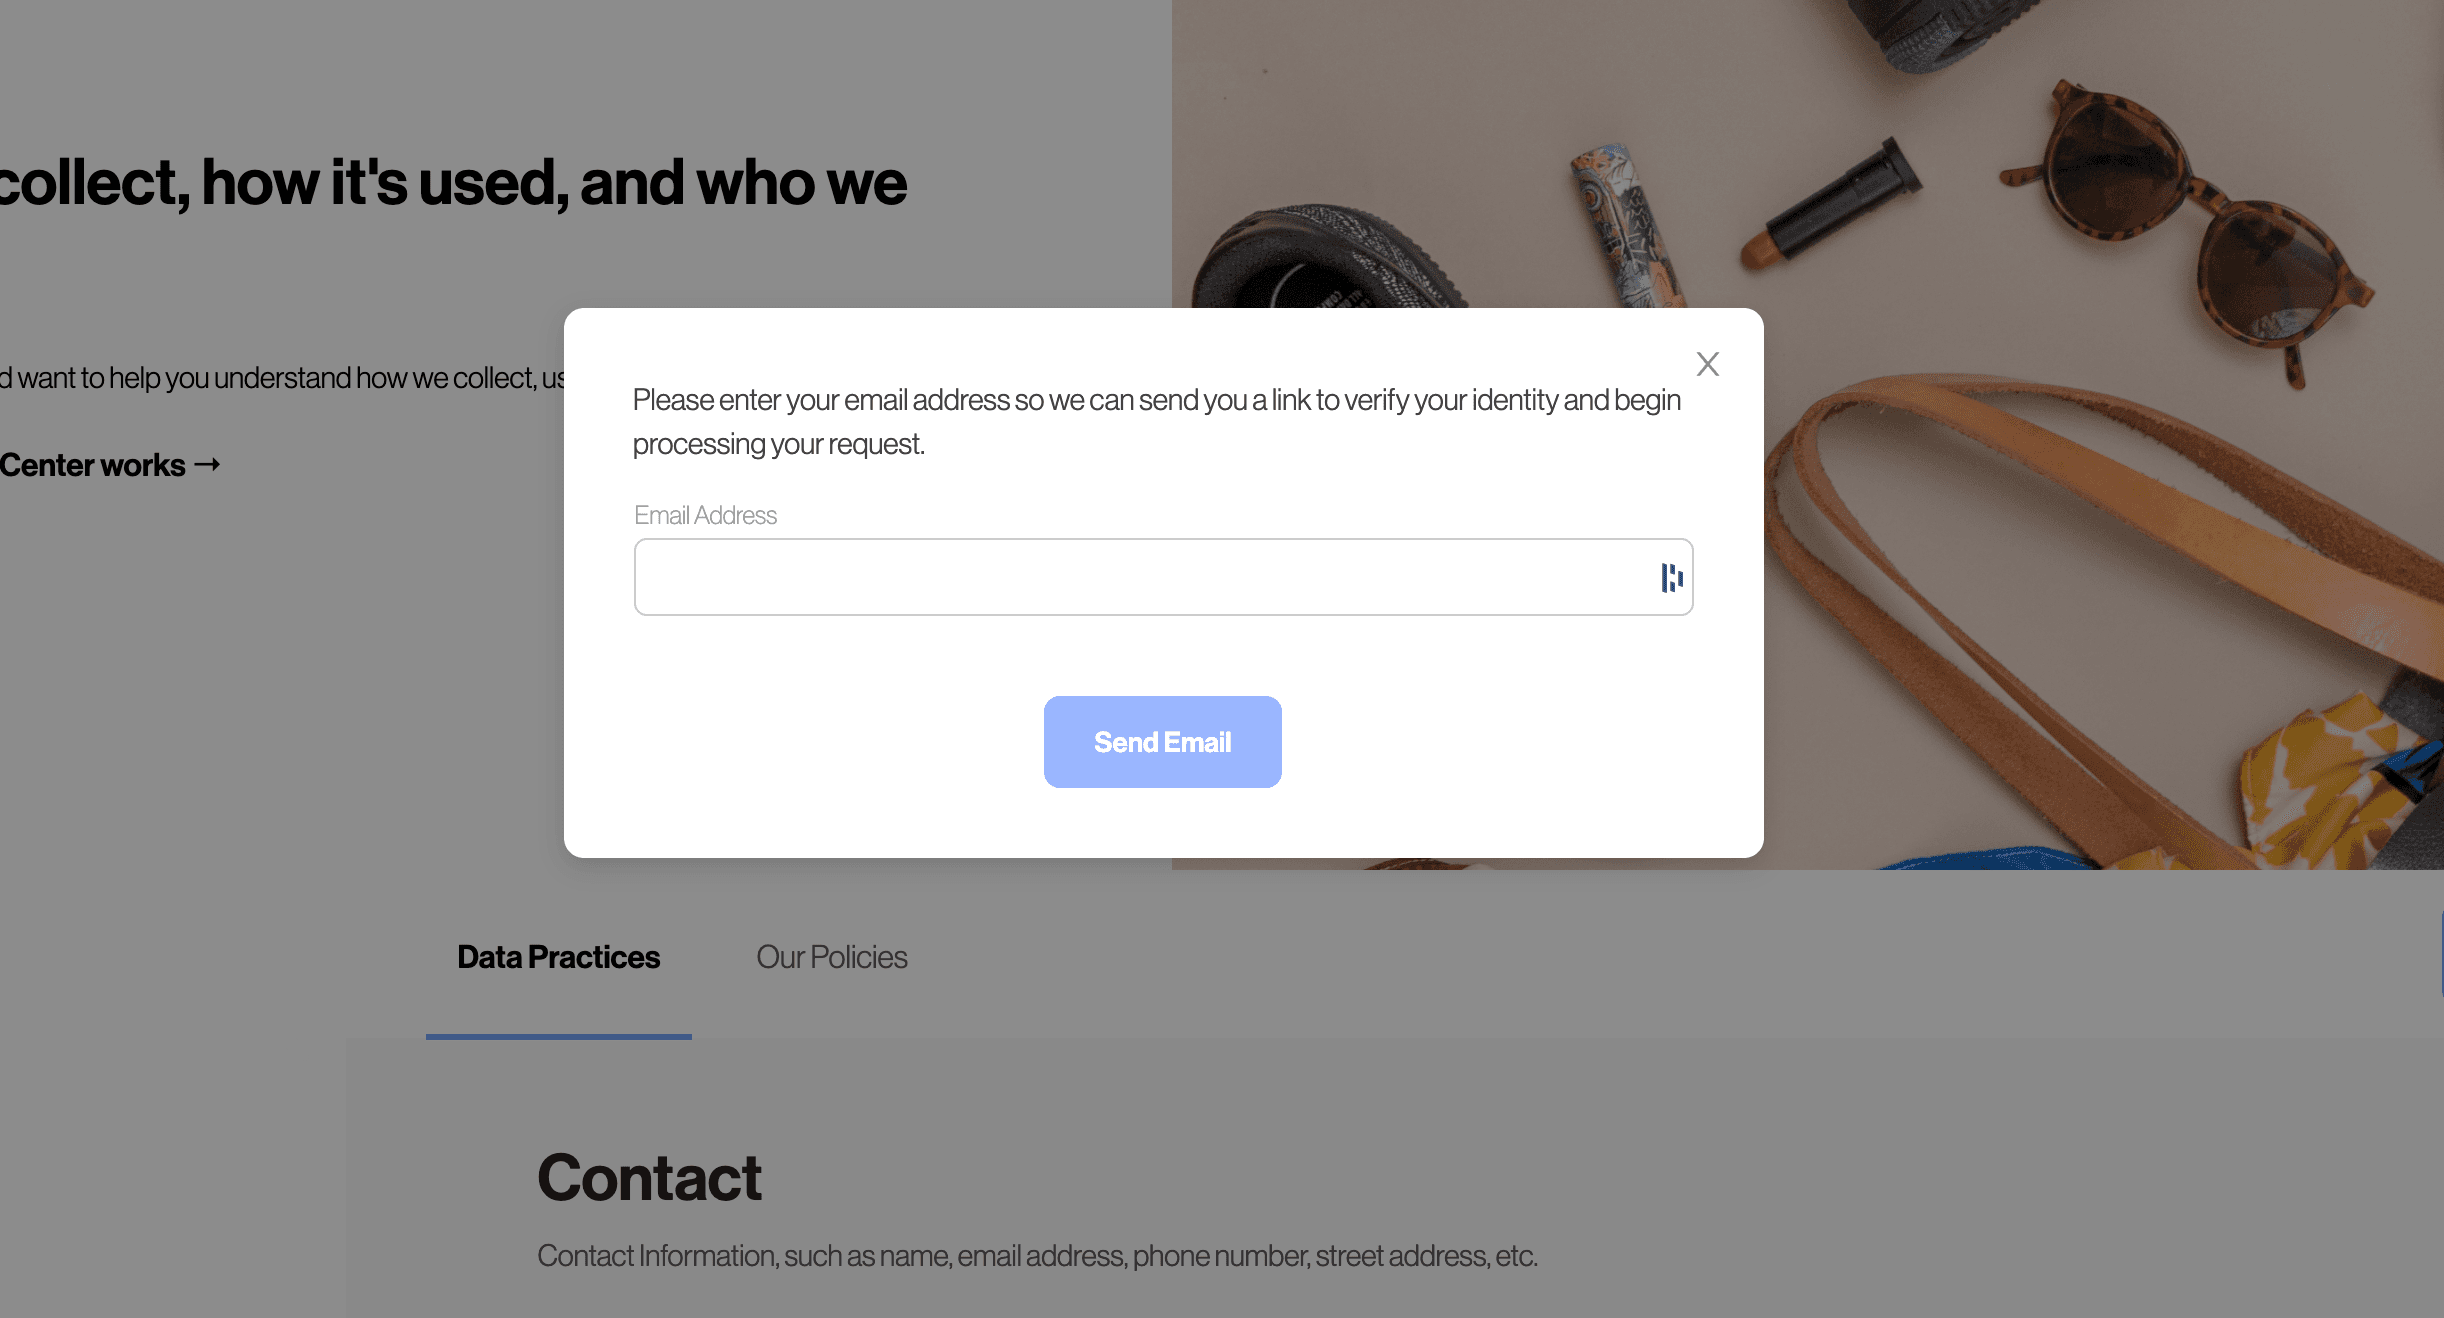Click the contact information description text

click(x=1038, y=1255)
